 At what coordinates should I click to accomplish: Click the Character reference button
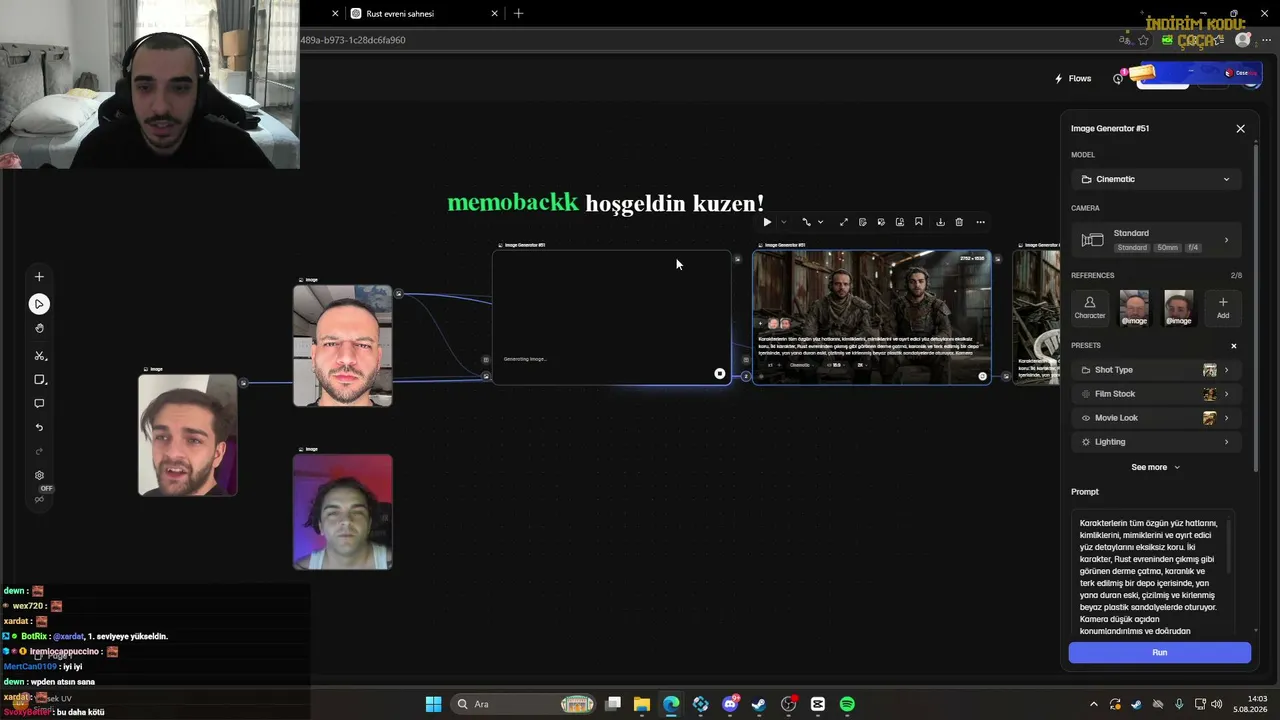coord(1090,307)
